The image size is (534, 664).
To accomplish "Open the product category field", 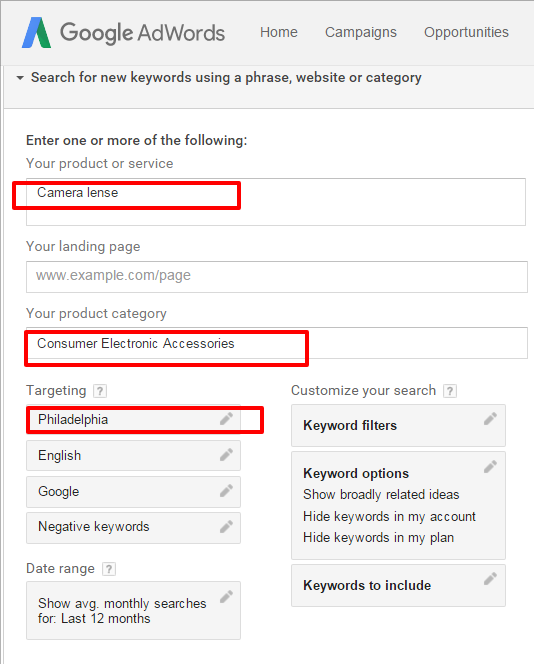I will tap(277, 343).
